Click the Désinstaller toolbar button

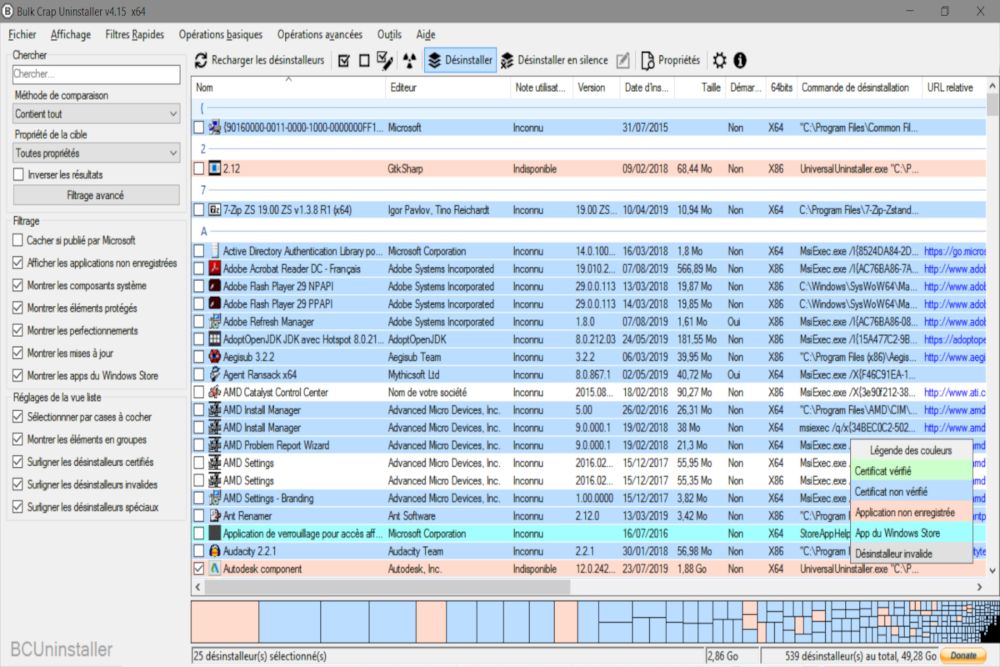460,61
